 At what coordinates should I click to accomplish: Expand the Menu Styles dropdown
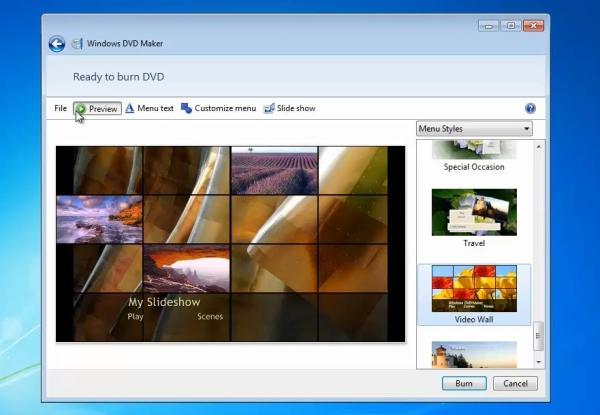point(474,129)
